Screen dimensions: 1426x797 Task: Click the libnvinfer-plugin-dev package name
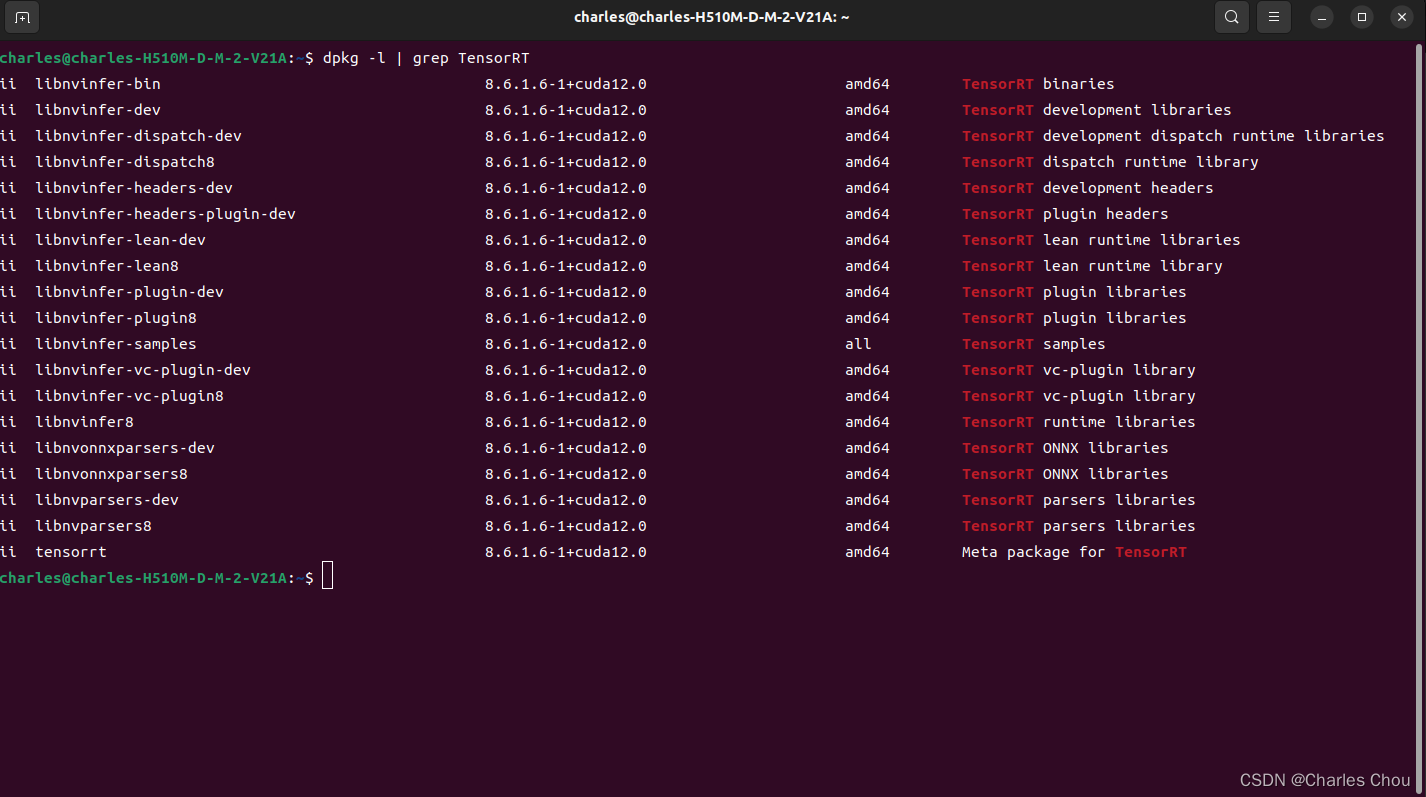coord(129,292)
